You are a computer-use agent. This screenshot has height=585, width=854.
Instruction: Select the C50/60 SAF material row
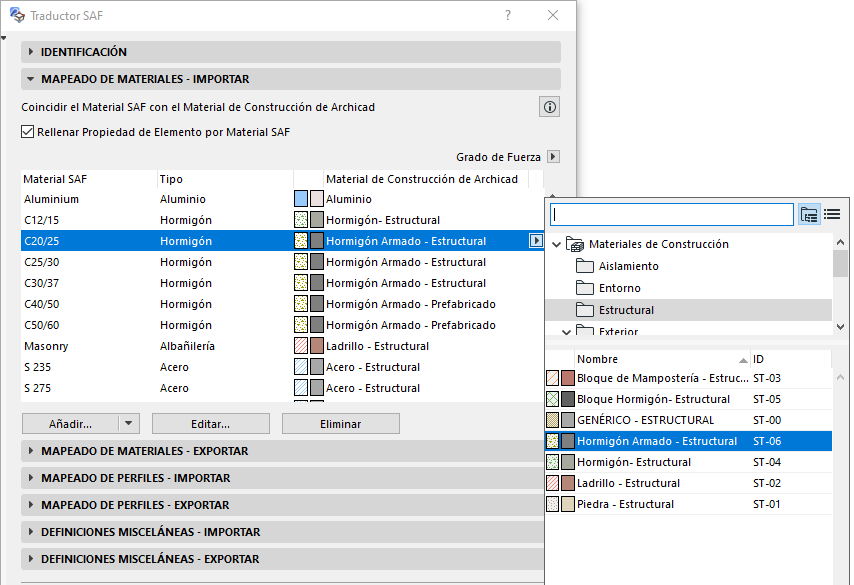tap(282, 325)
